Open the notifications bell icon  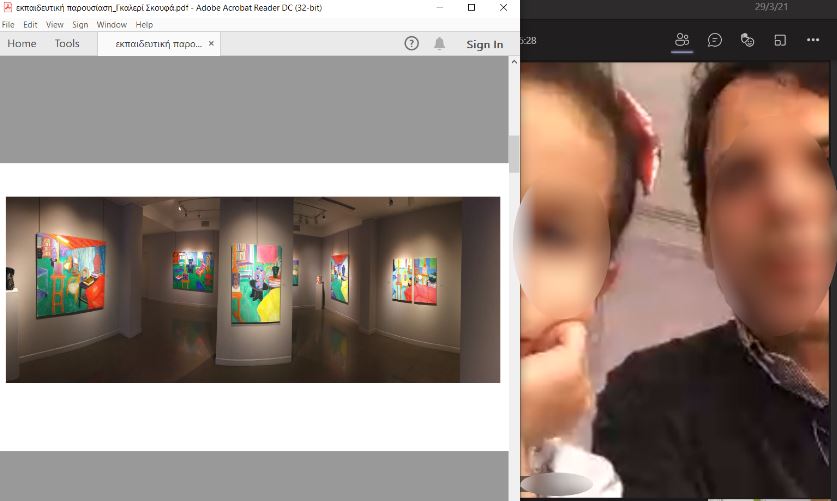(x=439, y=44)
